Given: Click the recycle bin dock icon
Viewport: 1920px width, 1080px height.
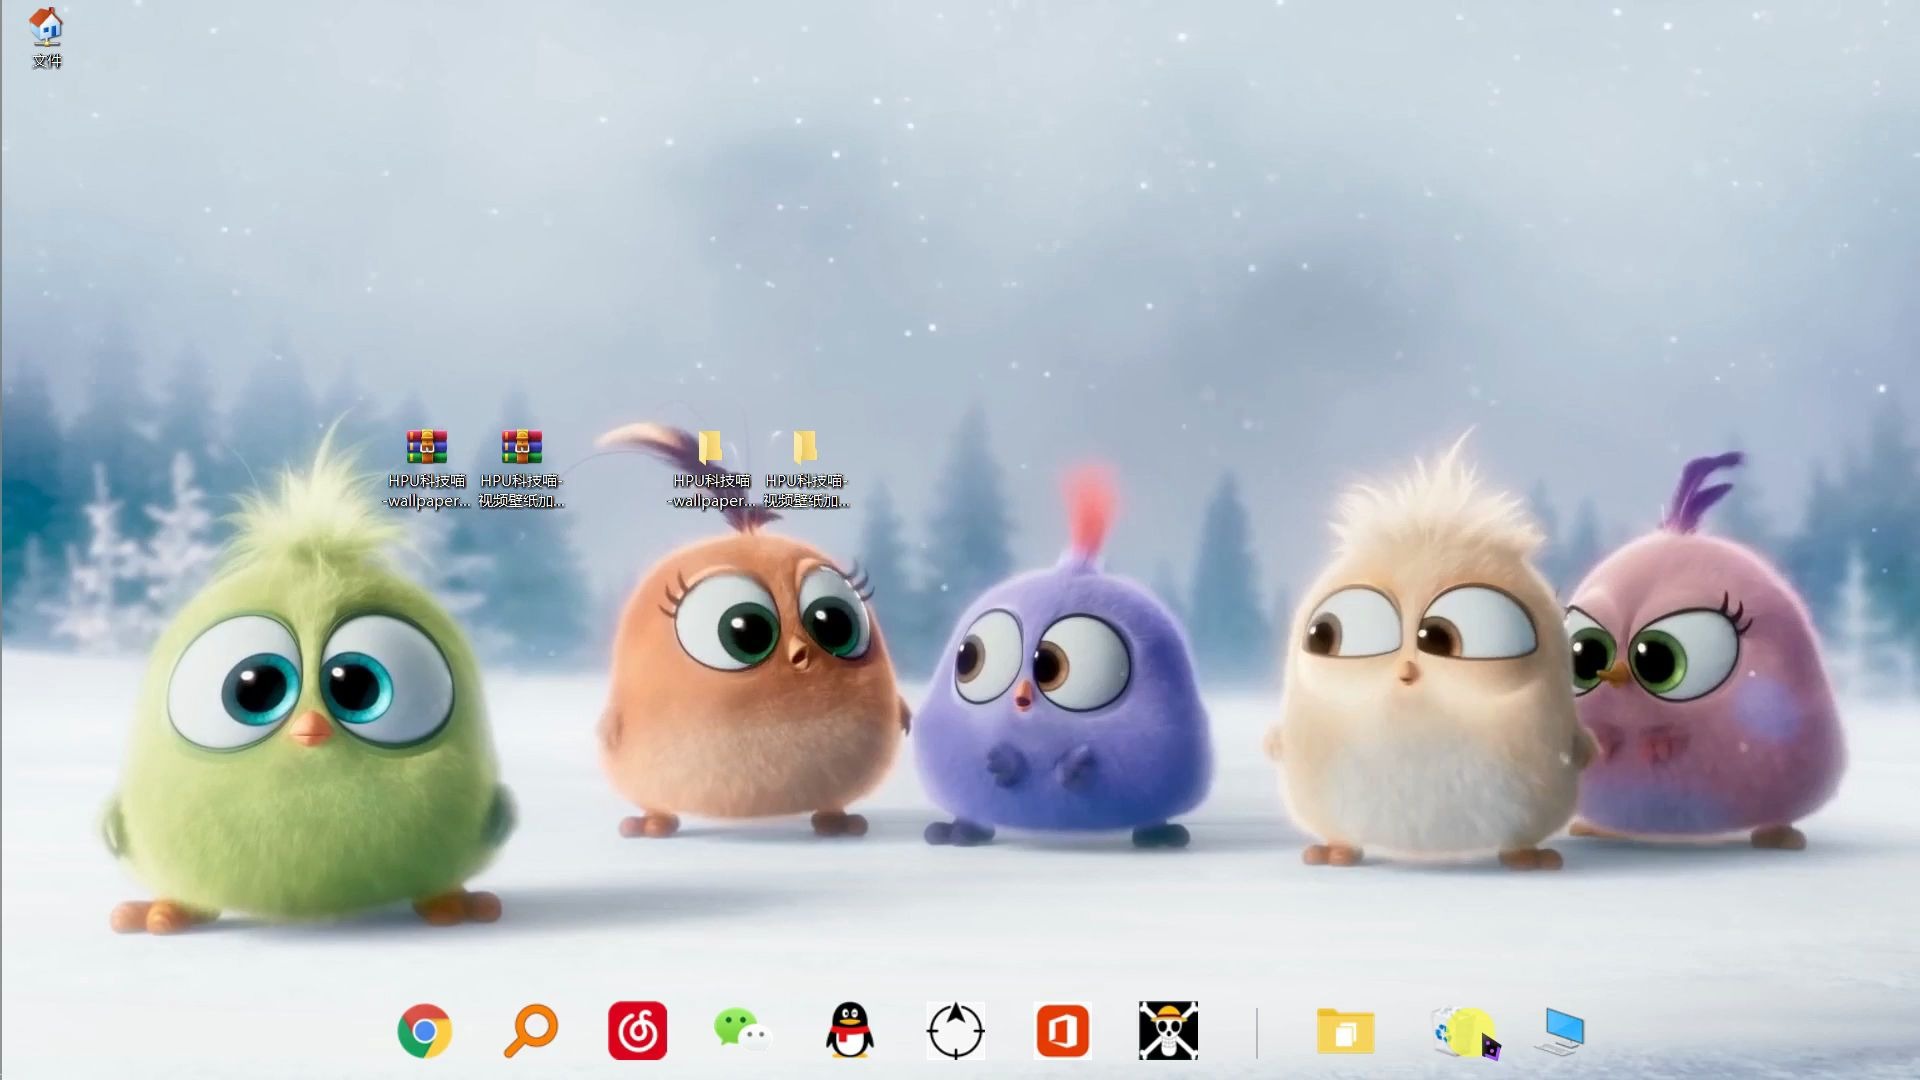Looking at the screenshot, I should point(1455,1031).
